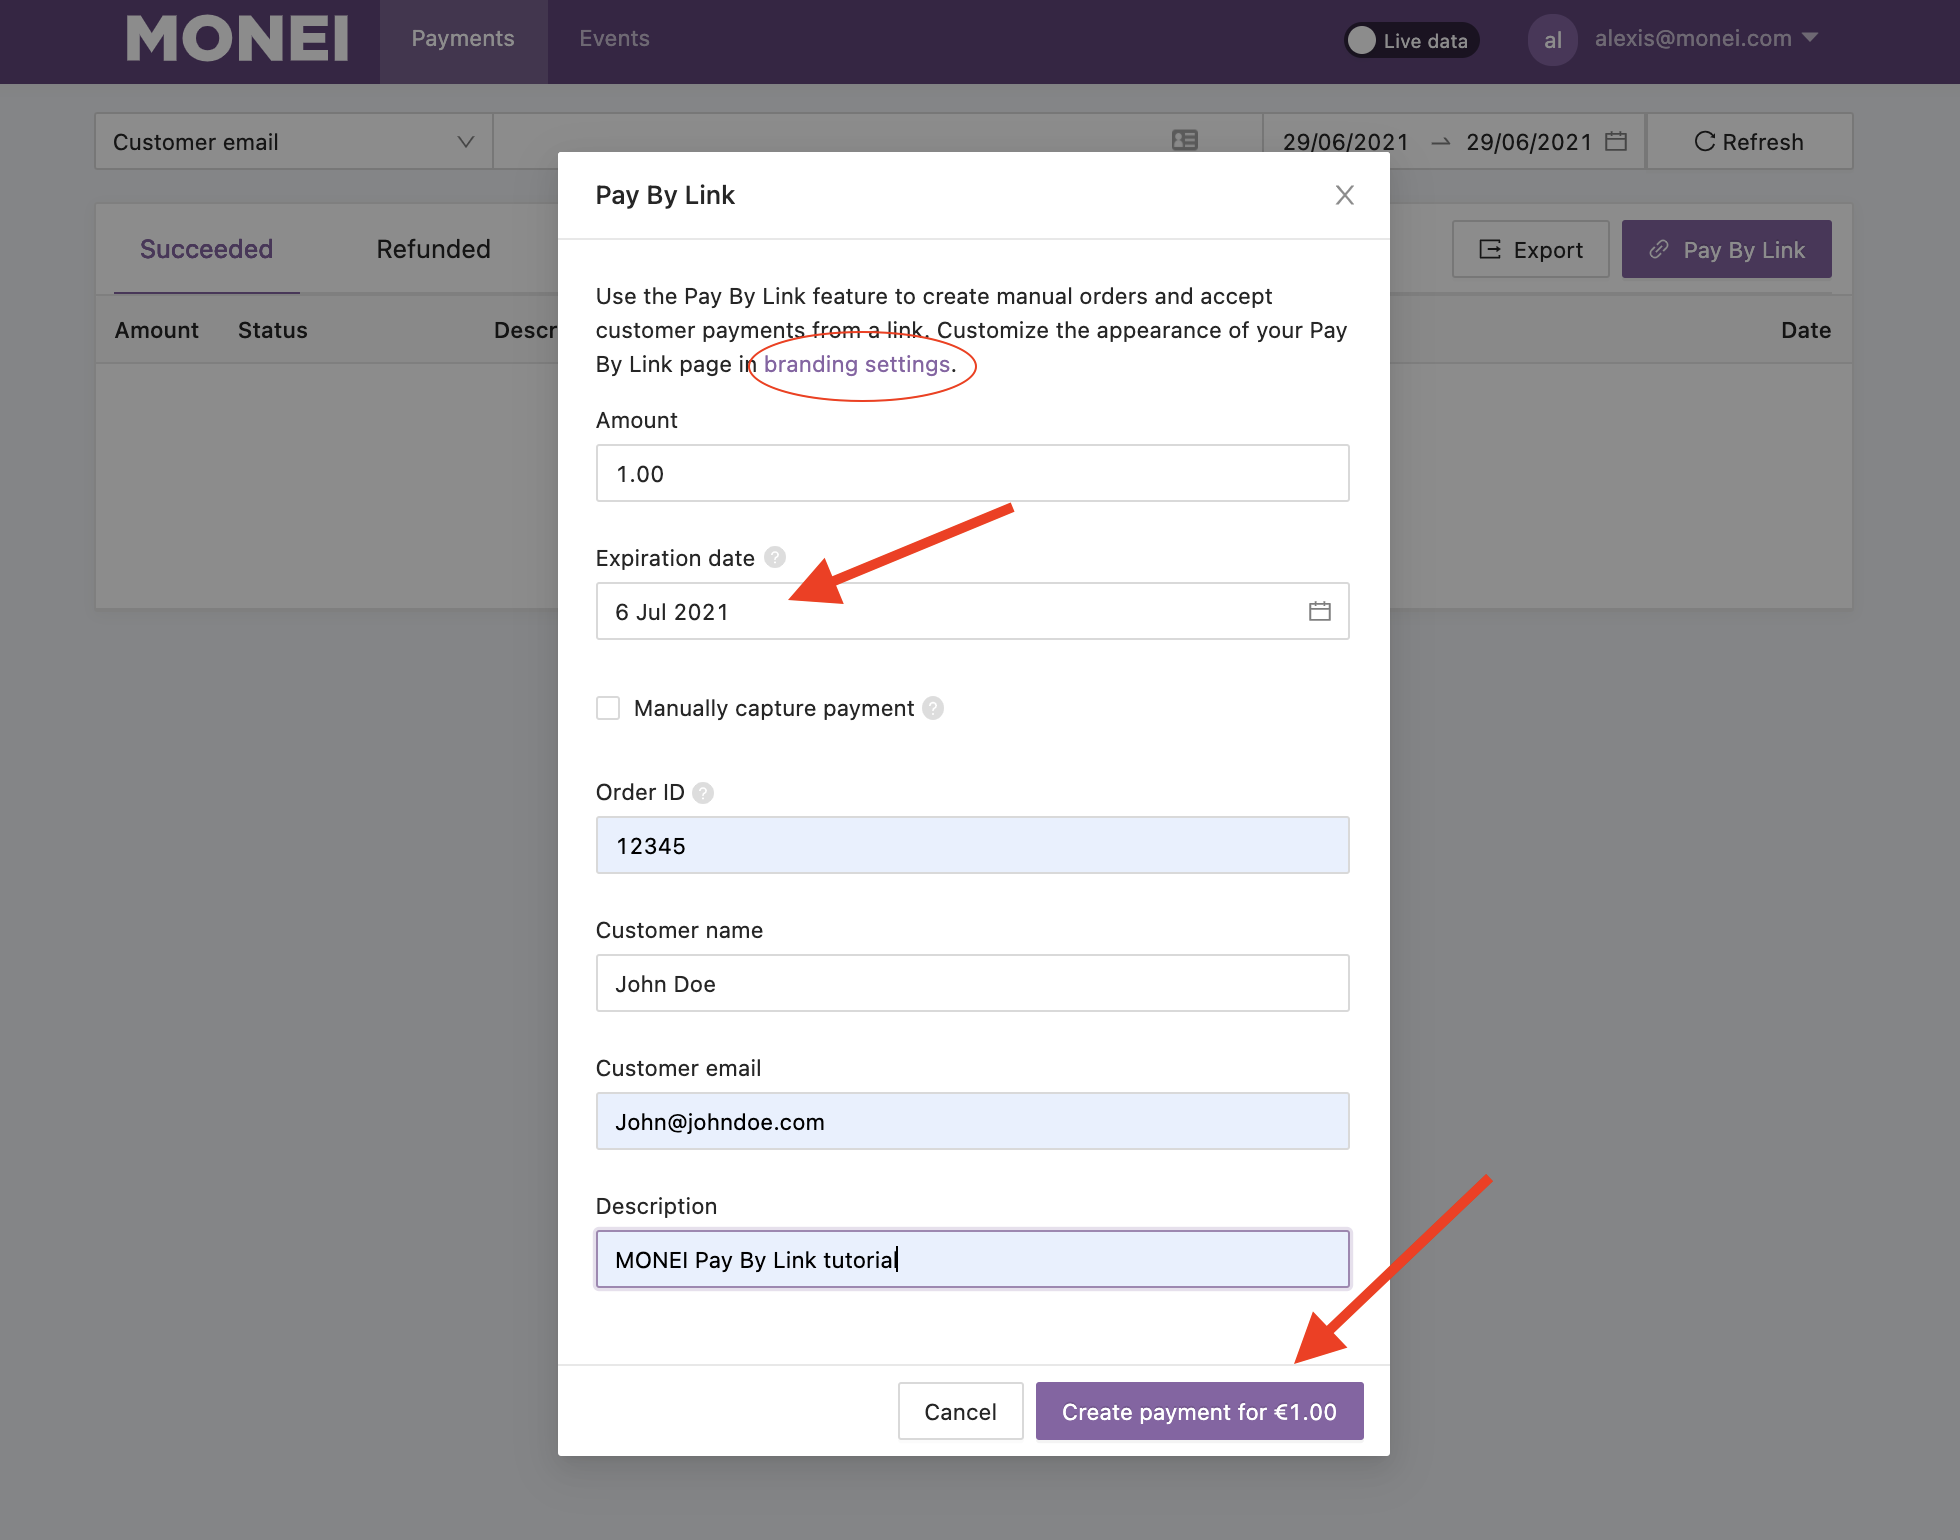Close the Pay By Link dialog
The image size is (1960, 1540).
pos(1344,195)
